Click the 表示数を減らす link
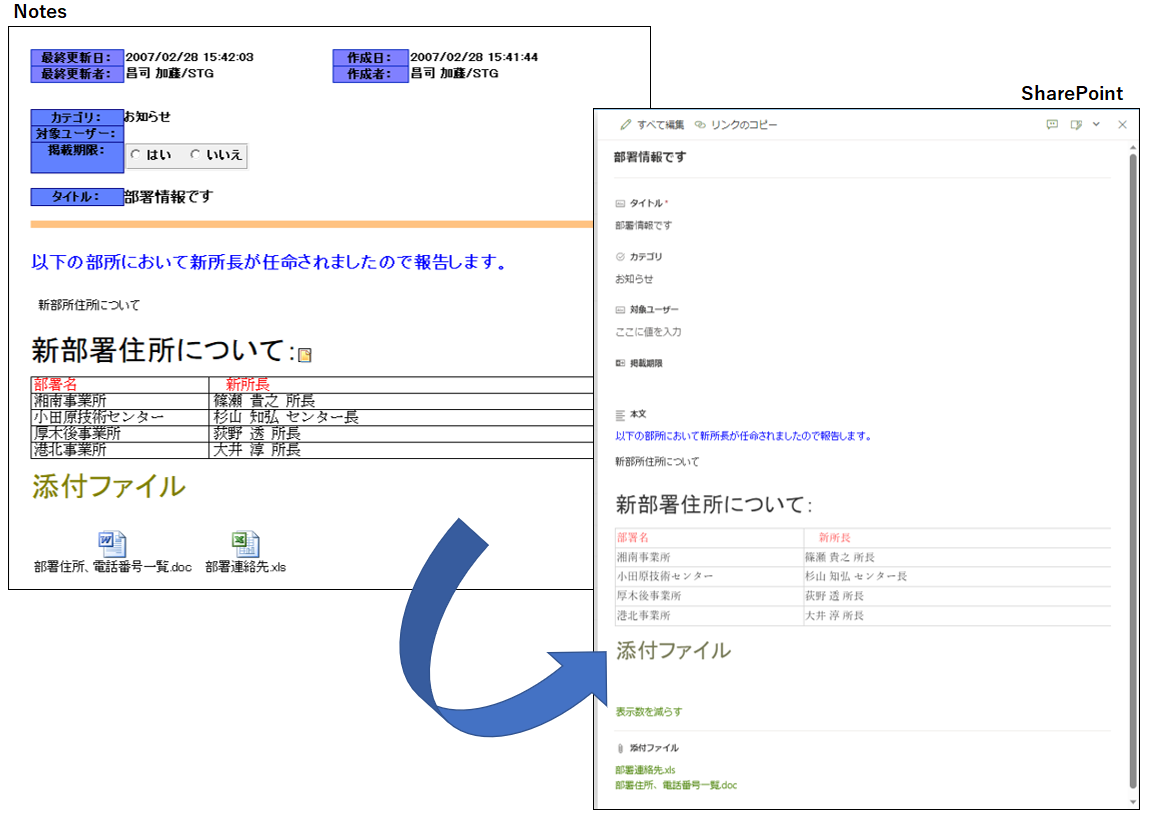 [x=649, y=711]
